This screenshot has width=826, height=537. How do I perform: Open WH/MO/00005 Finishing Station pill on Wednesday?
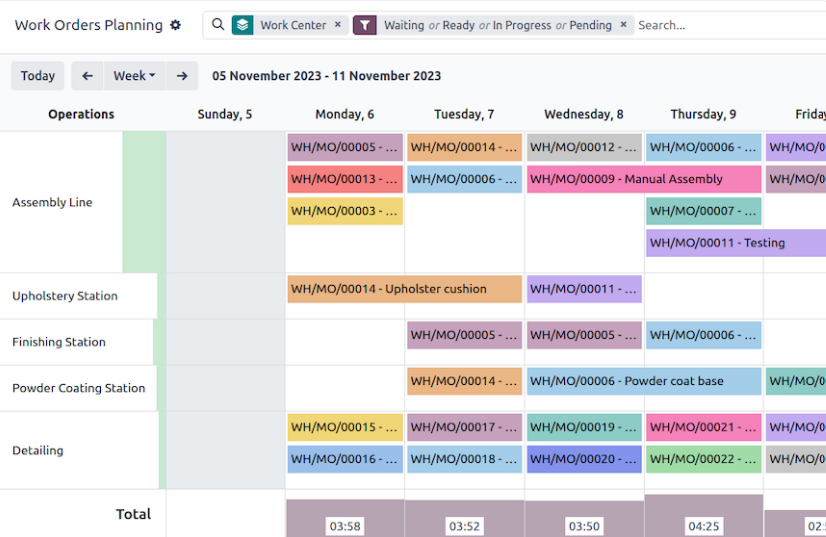[584, 335]
